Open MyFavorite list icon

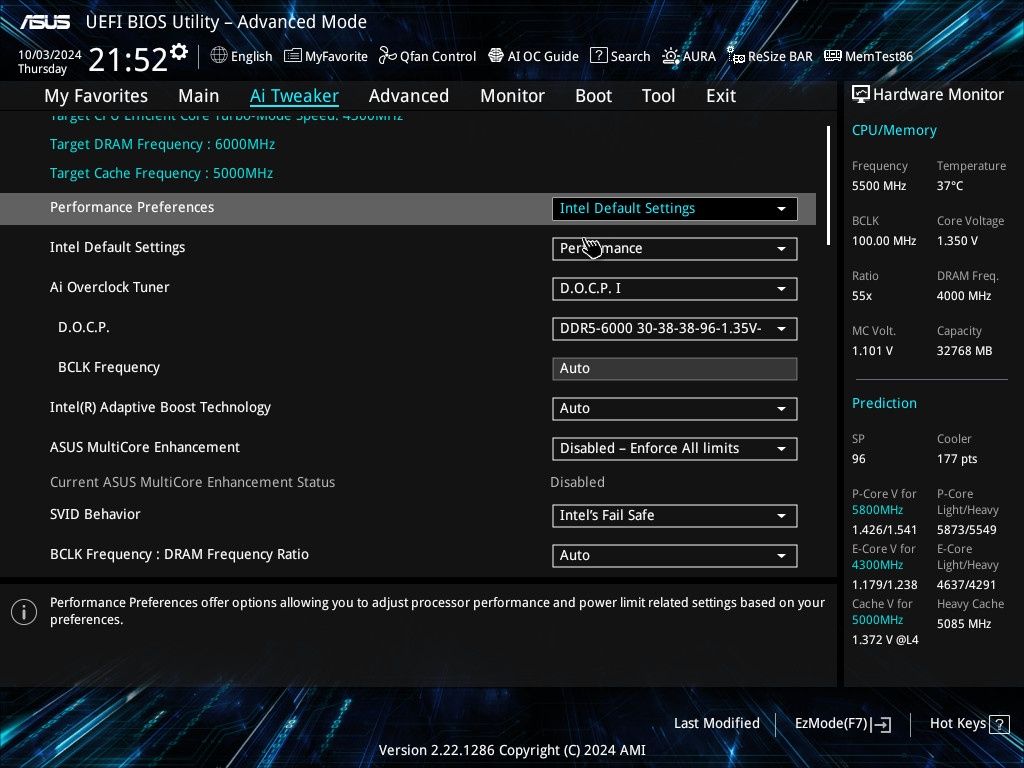[x=293, y=56]
